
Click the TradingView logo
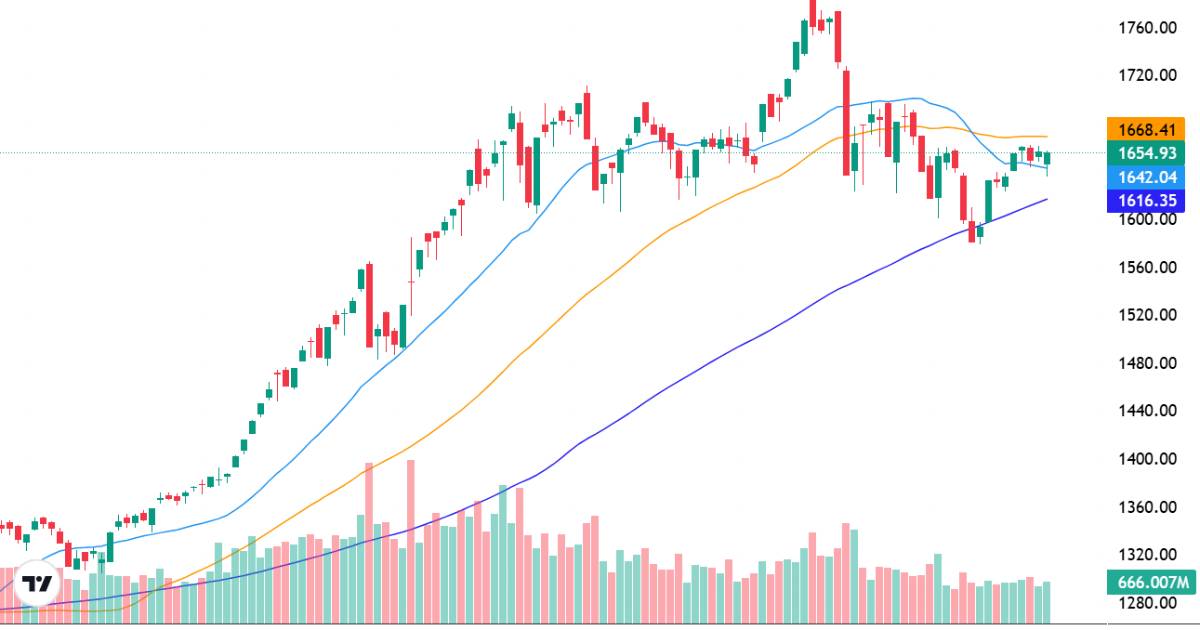pyautogui.click(x=37, y=586)
